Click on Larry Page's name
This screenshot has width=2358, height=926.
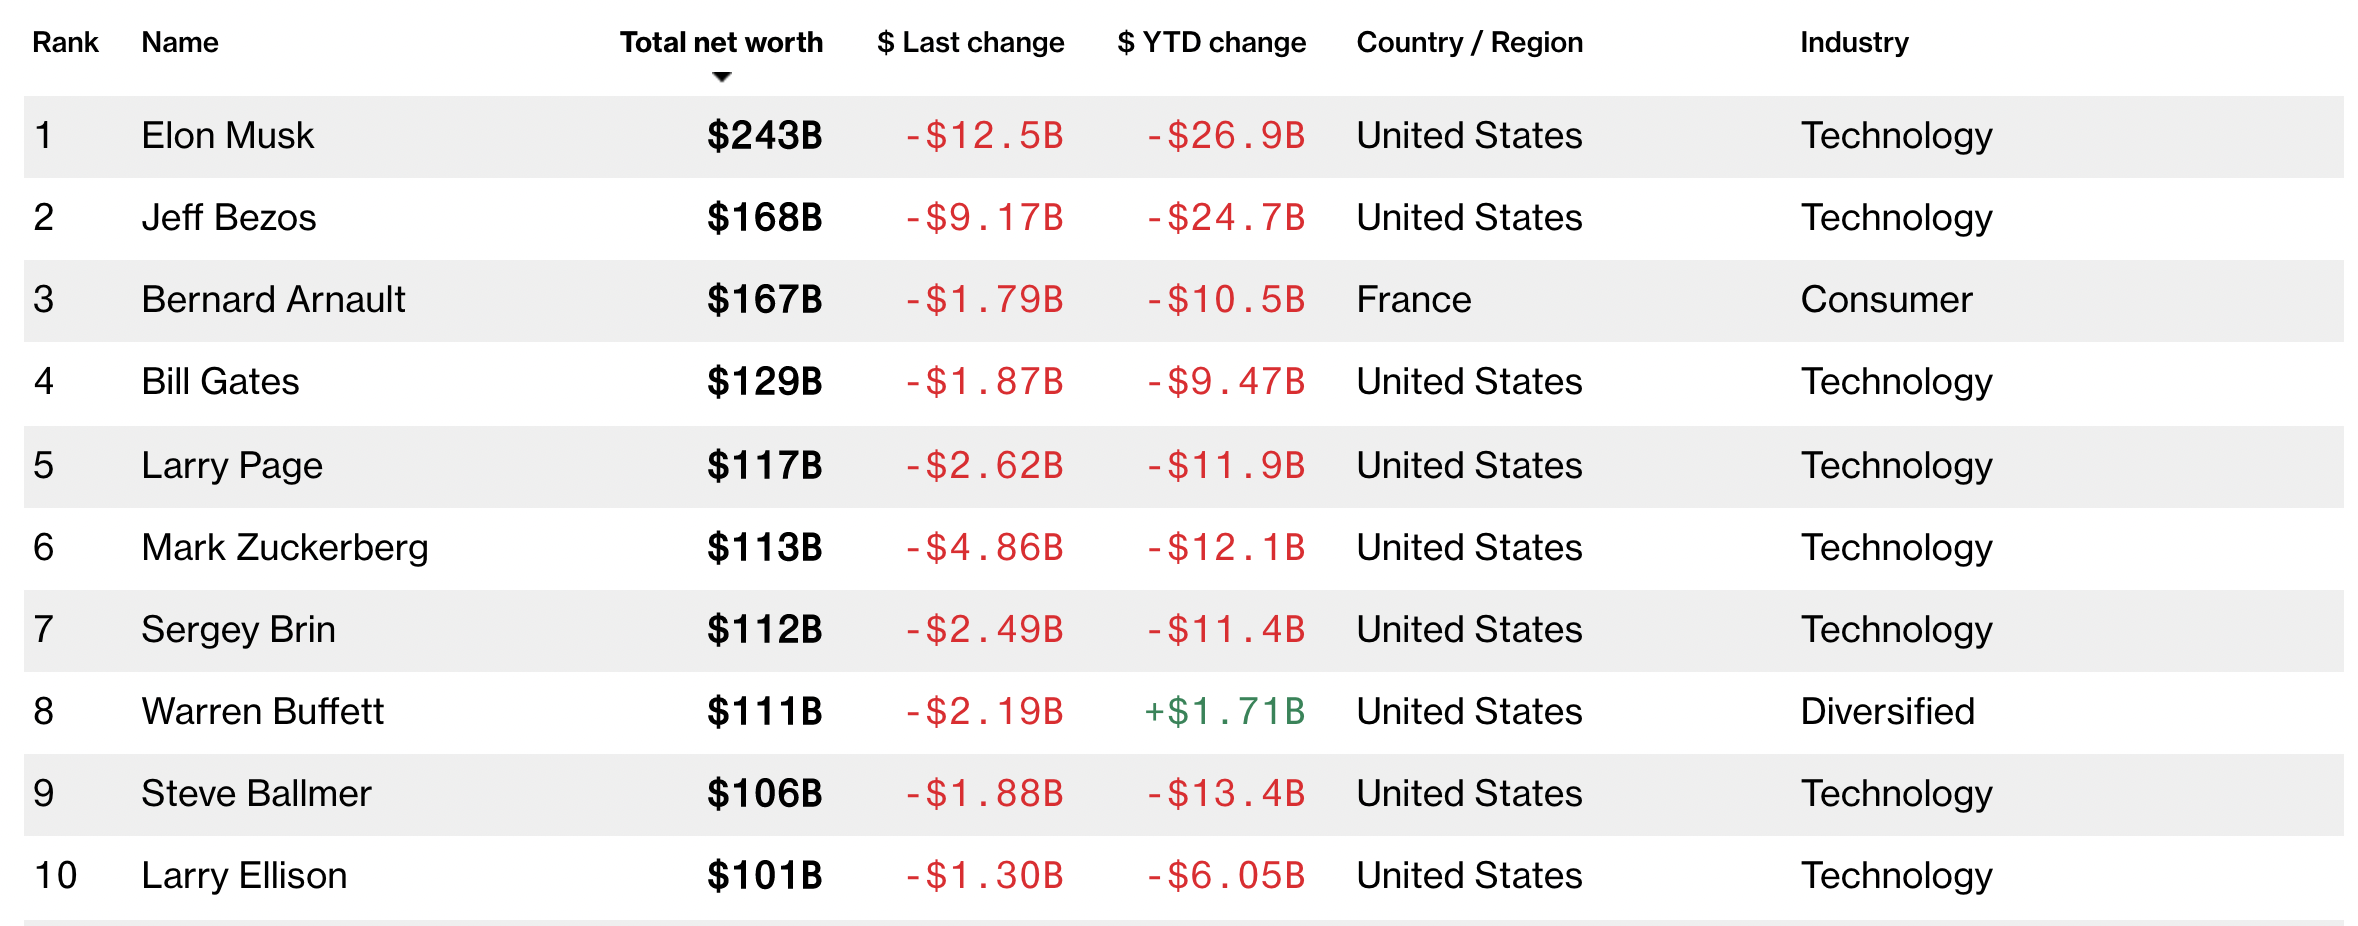click(232, 465)
